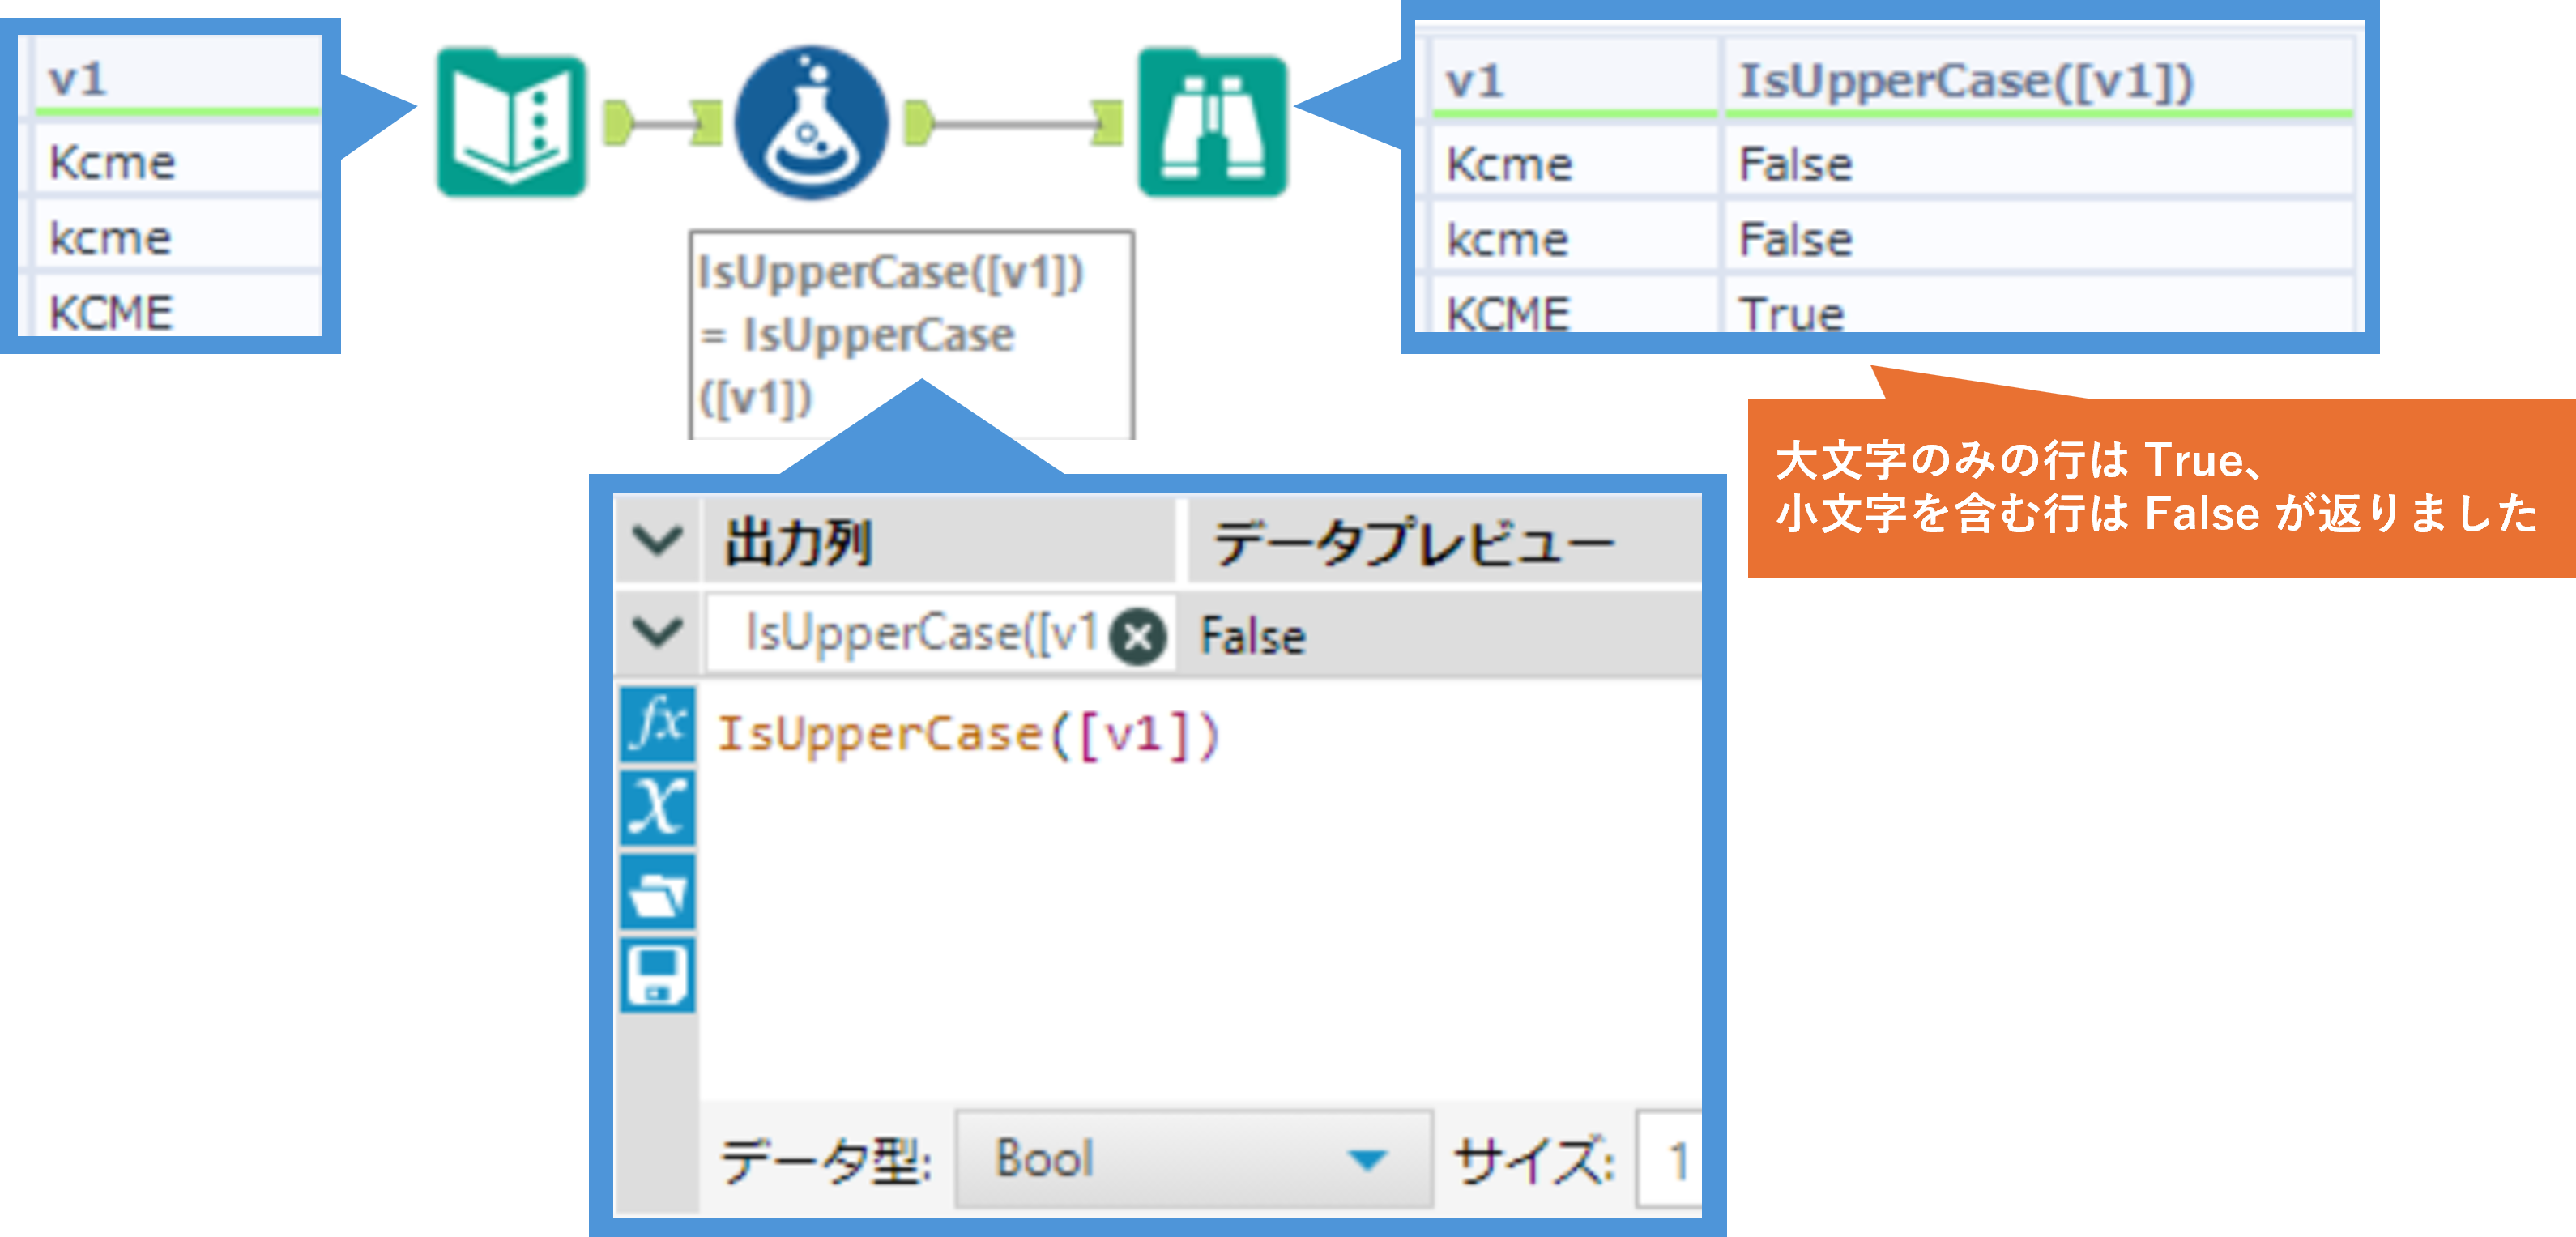
Task: Click the size input field
Action: pyautogui.click(x=1670, y=1161)
